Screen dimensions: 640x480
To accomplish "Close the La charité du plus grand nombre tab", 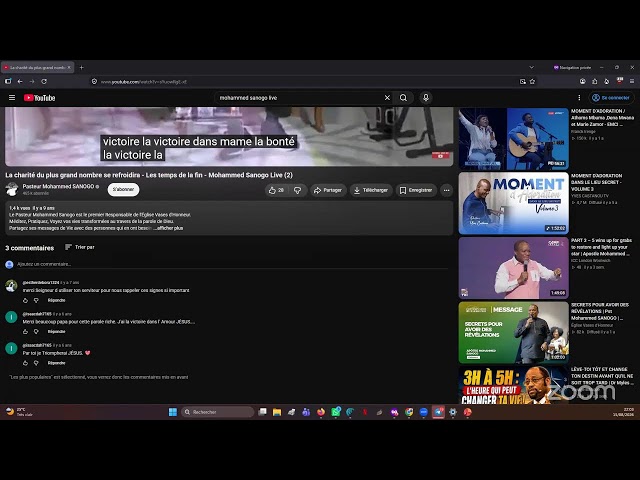I will tap(69, 67).
